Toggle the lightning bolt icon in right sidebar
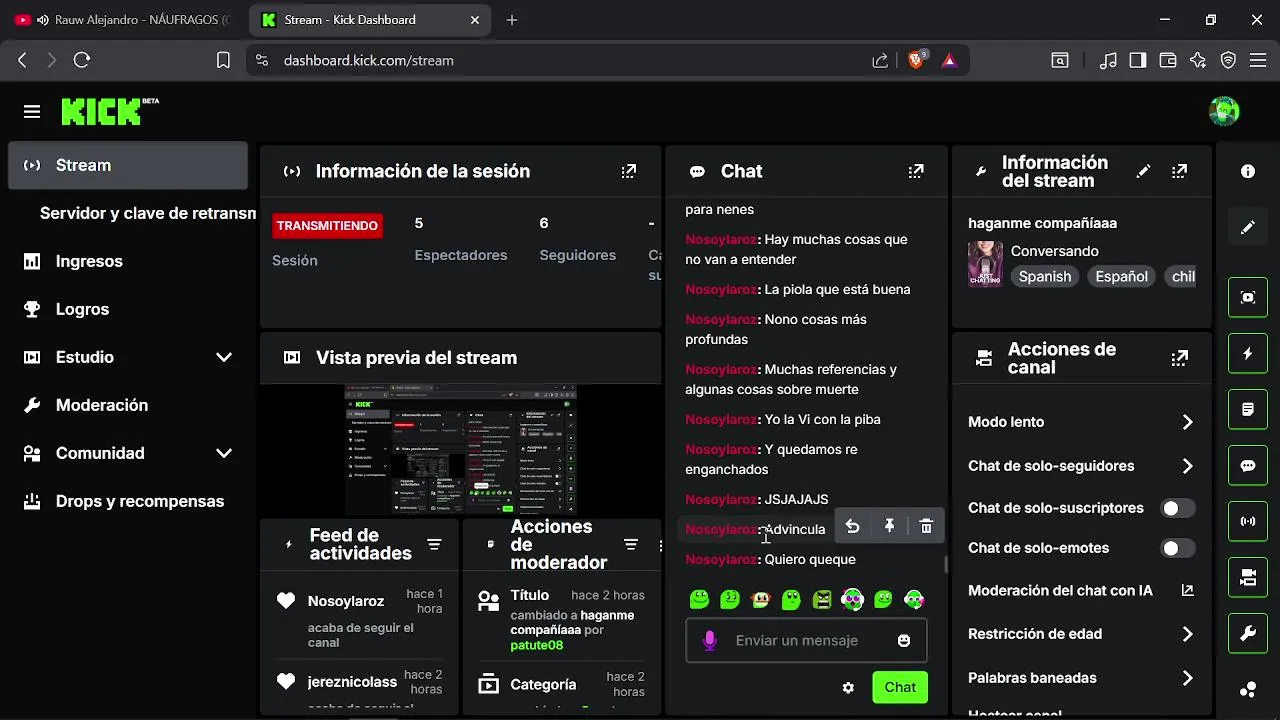Image resolution: width=1280 pixels, height=720 pixels. 1248,353
